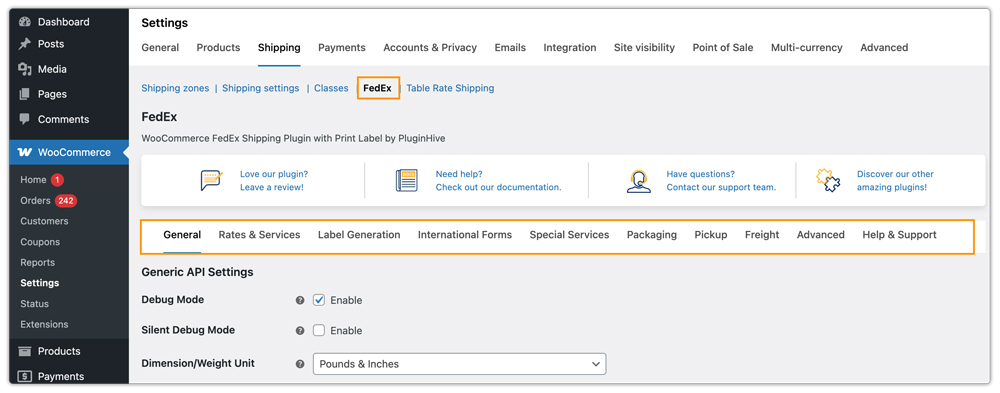Open the Site visibility tab

pos(644,47)
